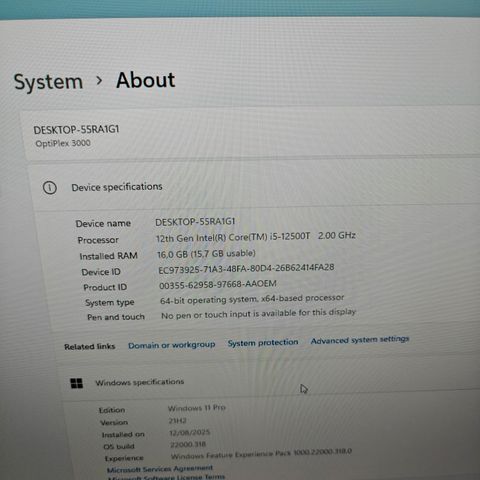Open Microsoft Services Agreement link
The height and width of the screenshot is (480, 480).
click(x=160, y=469)
